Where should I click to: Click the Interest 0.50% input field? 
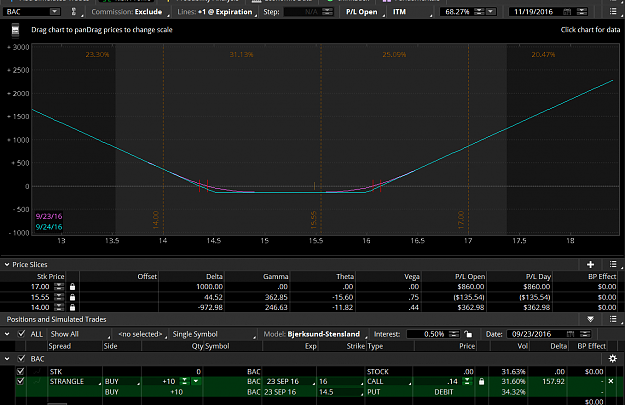(426, 334)
